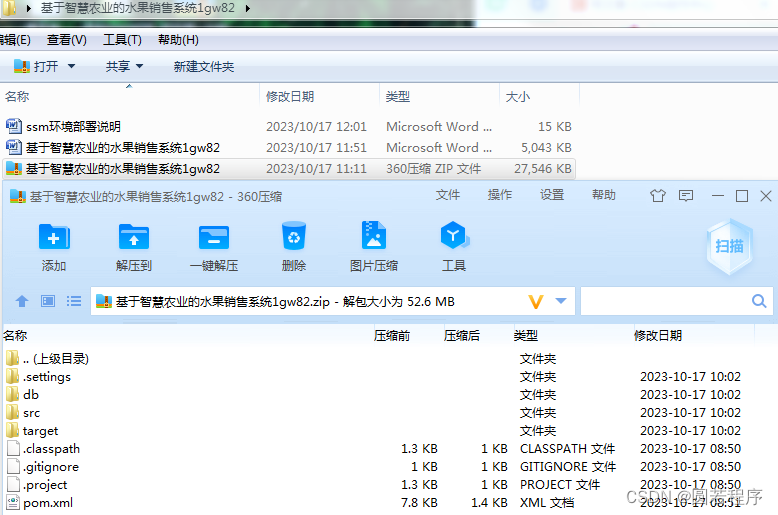Click the orange V icon in the path bar
The image size is (778, 515).
click(x=536, y=301)
